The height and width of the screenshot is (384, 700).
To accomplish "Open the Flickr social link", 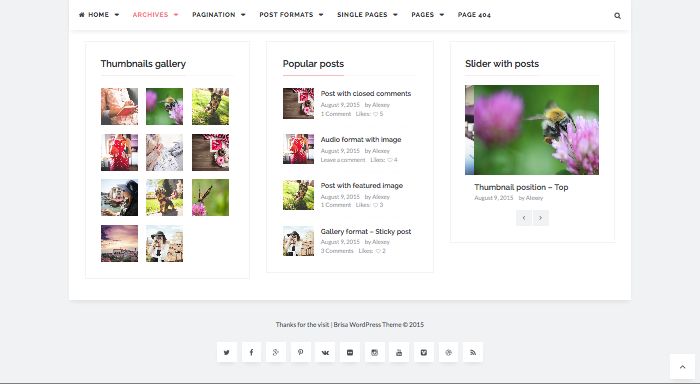I will pyautogui.click(x=350, y=352).
